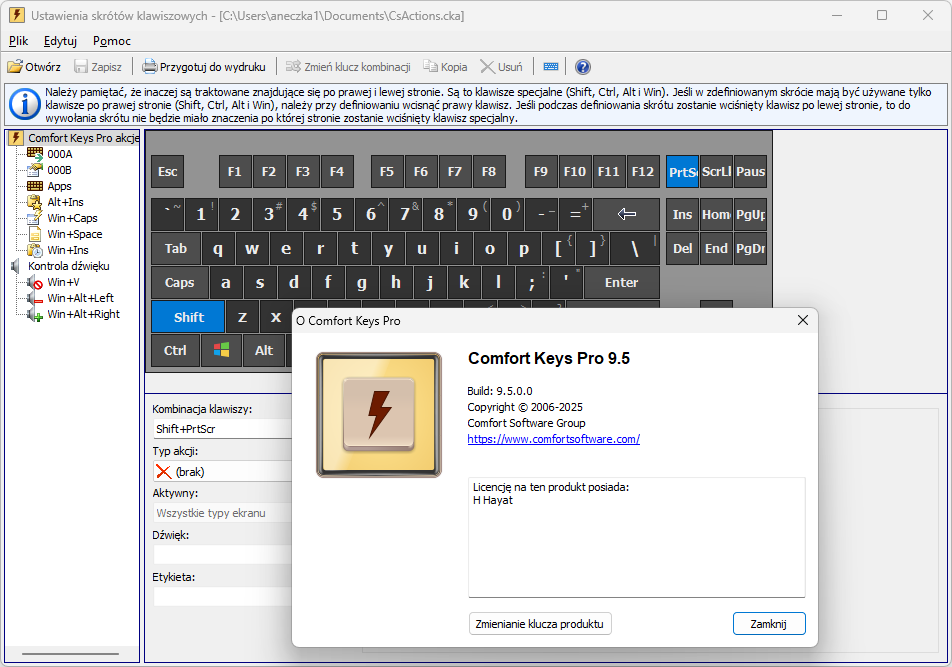This screenshot has width=952, height=667.
Task: Click Zmień klucz kombinacji toolbar item
Action: coord(348,67)
